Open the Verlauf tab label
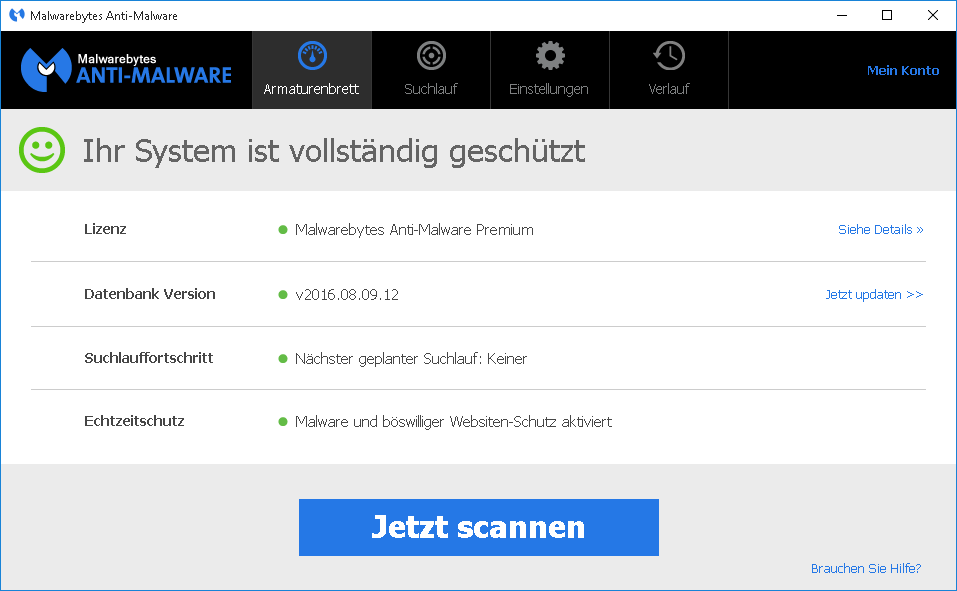957x591 pixels. (x=669, y=89)
